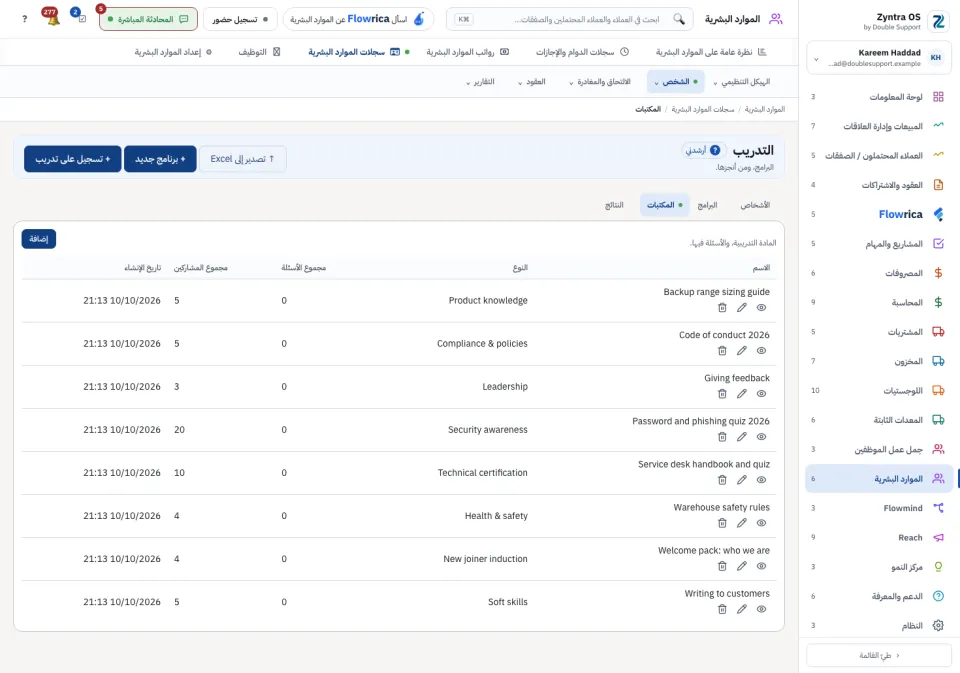Screen dimensions: 960x673
Task: Click اسأل Flowrica assistant button
Action: [x=358, y=19]
